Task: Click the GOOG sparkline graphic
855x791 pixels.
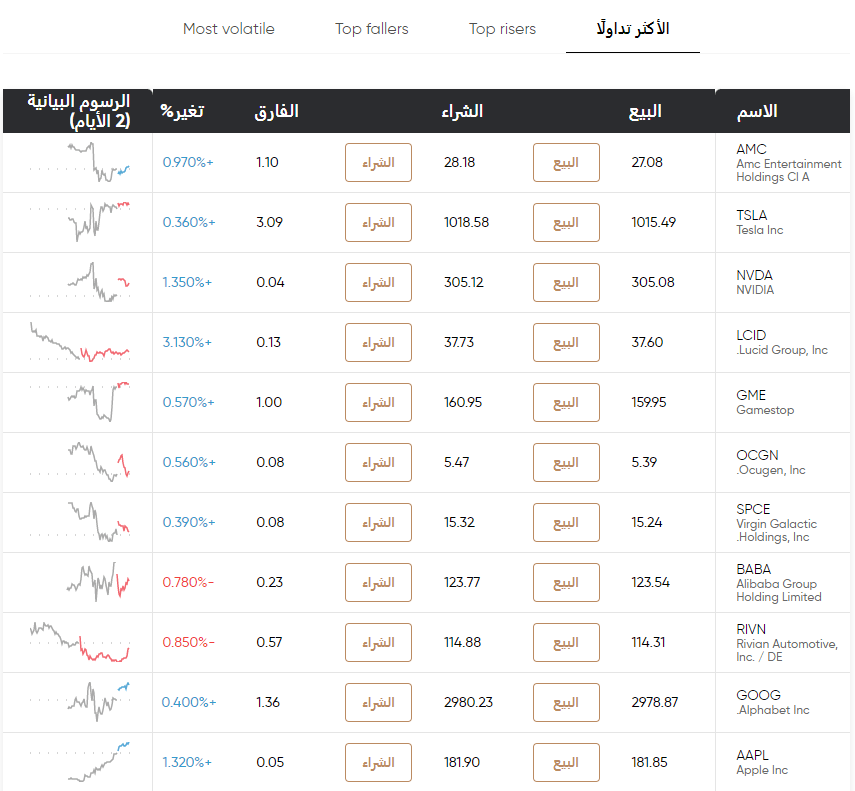Action: [77, 702]
